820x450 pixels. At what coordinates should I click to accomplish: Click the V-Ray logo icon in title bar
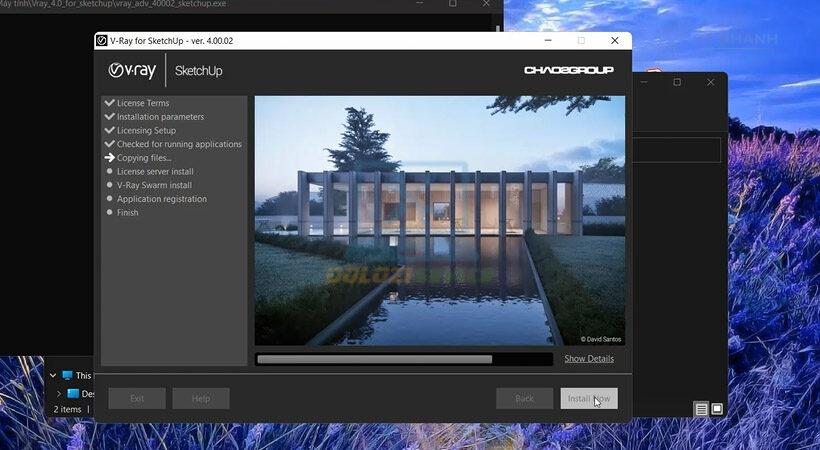[x=102, y=41]
